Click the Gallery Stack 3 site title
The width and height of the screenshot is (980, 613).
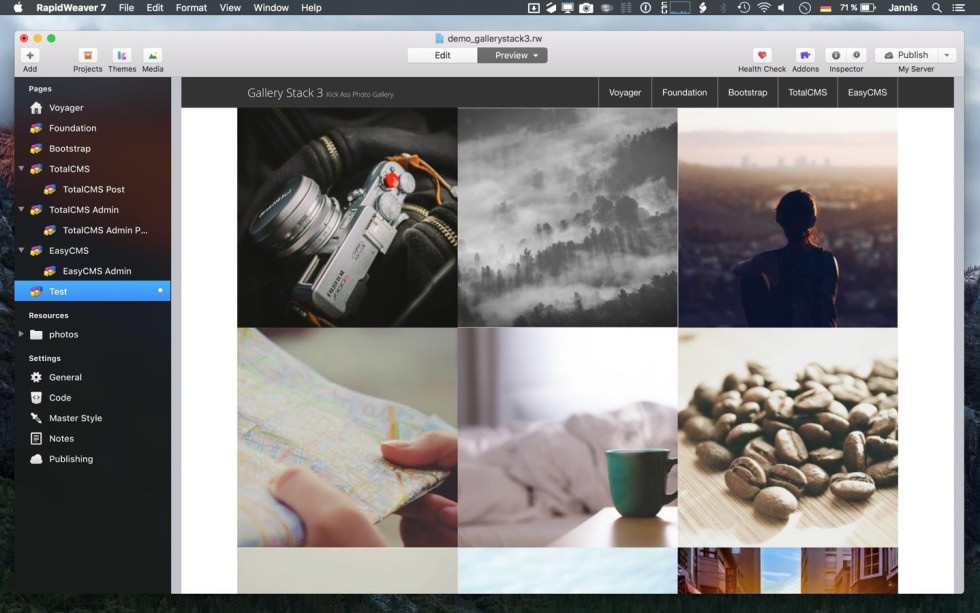pyautogui.click(x=285, y=93)
